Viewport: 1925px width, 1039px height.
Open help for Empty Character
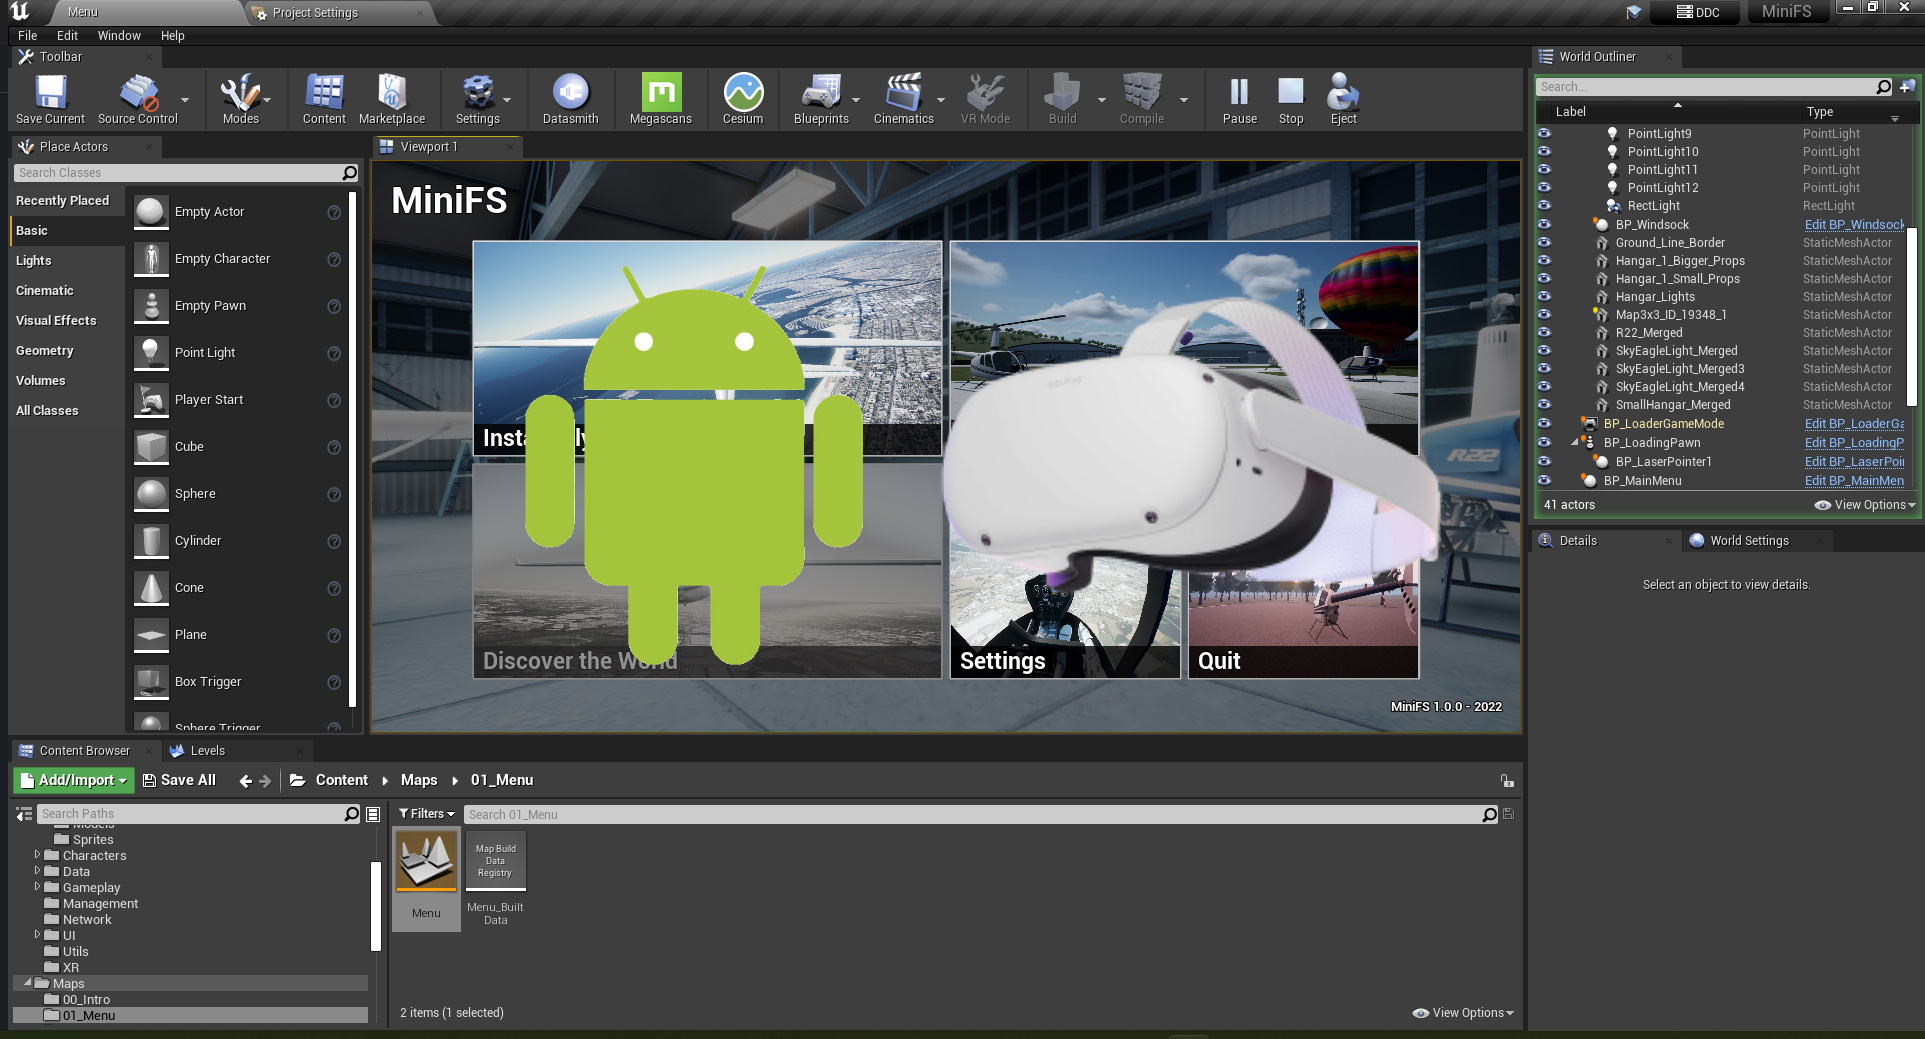tap(334, 259)
